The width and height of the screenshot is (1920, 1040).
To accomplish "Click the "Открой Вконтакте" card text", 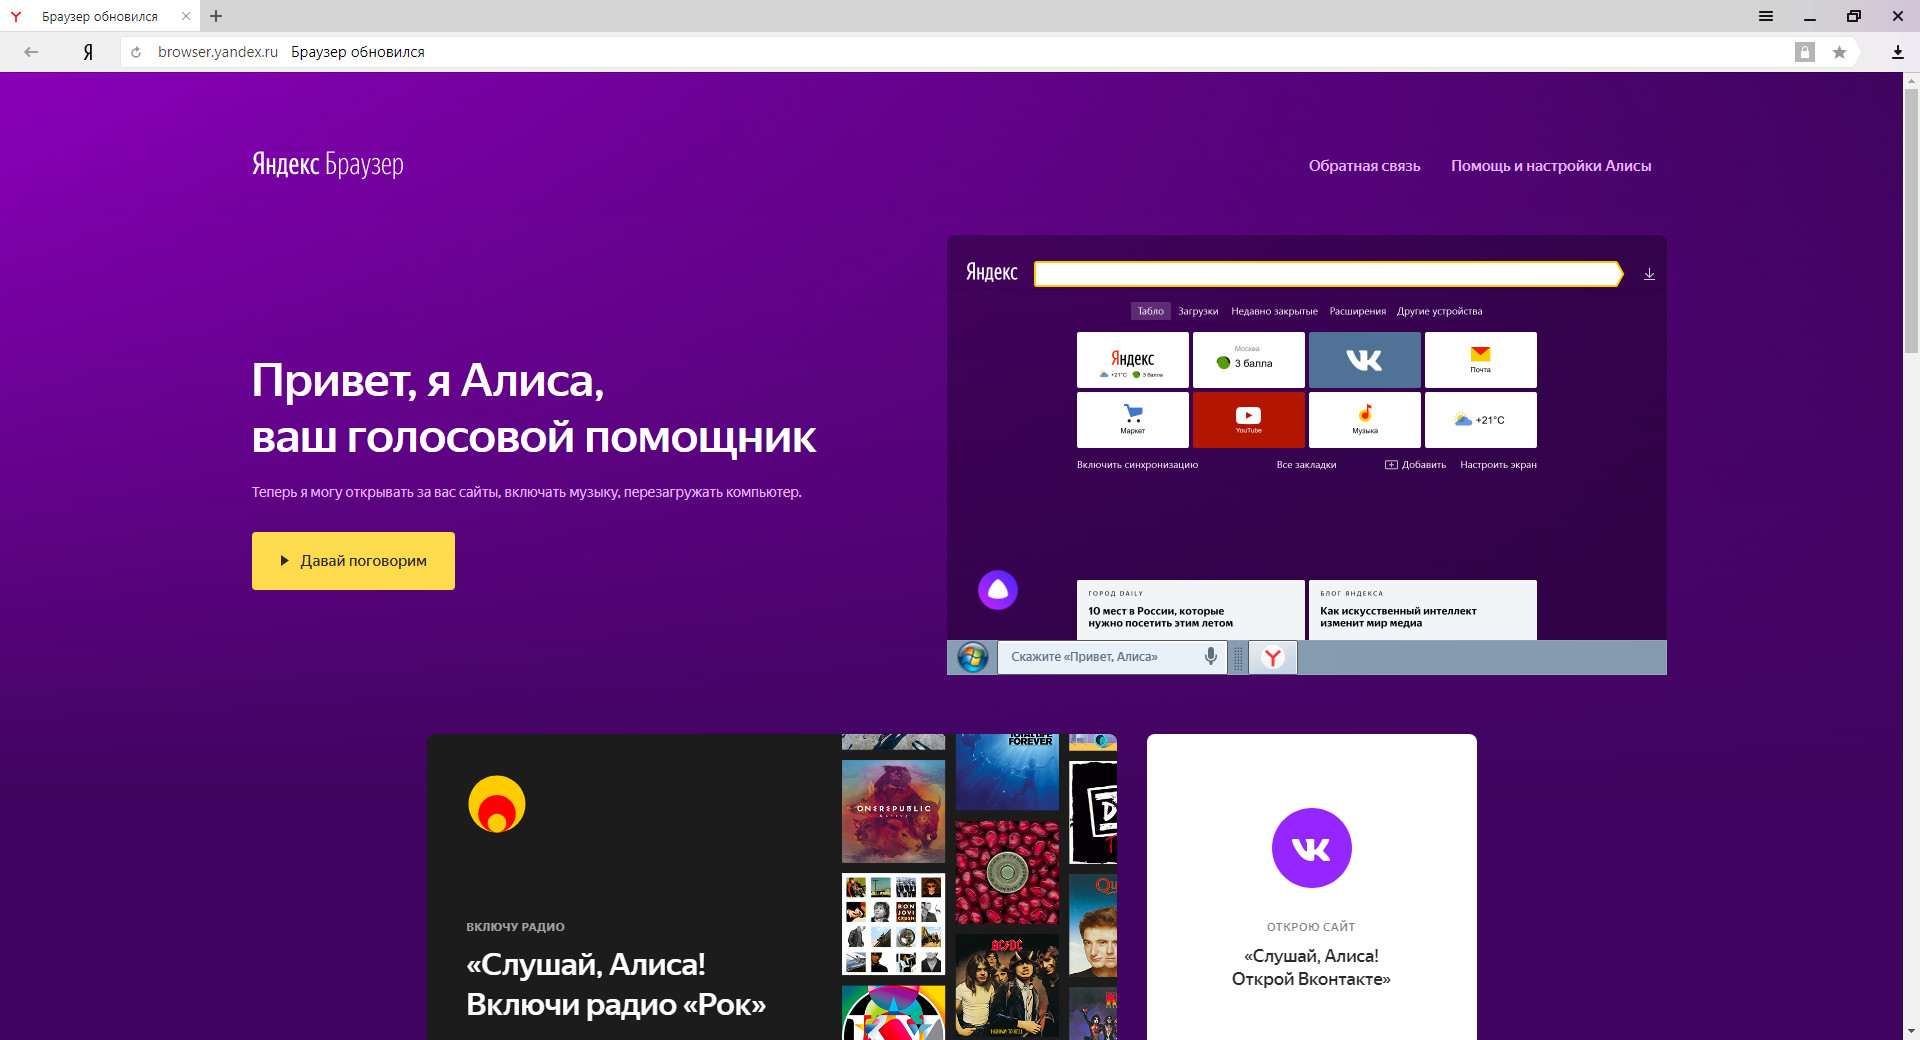I will (1311, 968).
